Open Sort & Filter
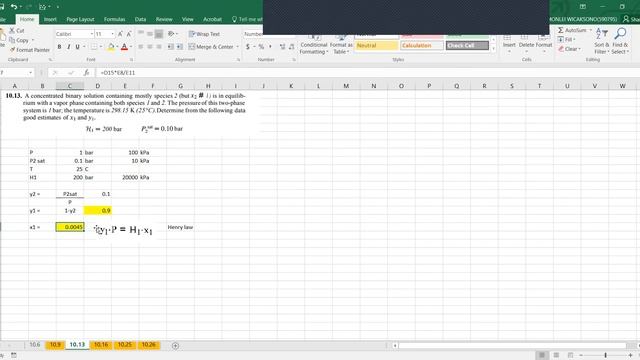 point(602,41)
